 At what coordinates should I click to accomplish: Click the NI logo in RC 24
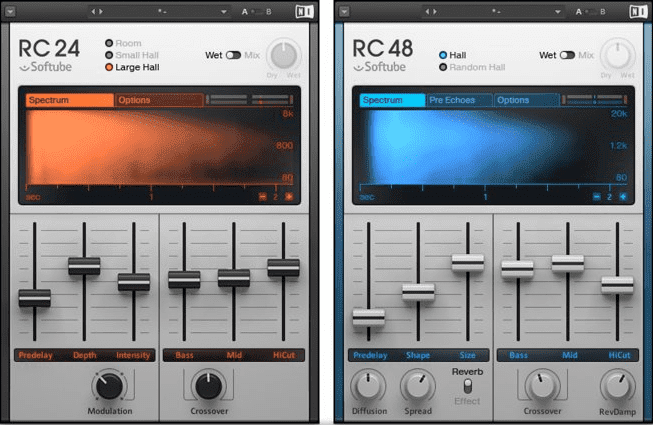pos(304,12)
